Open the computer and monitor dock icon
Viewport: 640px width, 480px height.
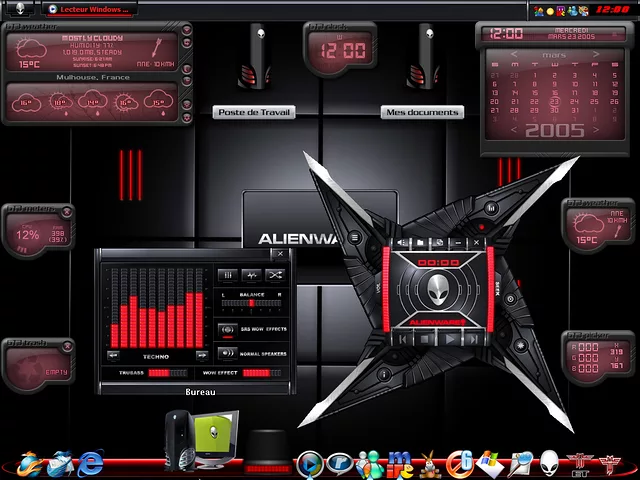coord(201,441)
